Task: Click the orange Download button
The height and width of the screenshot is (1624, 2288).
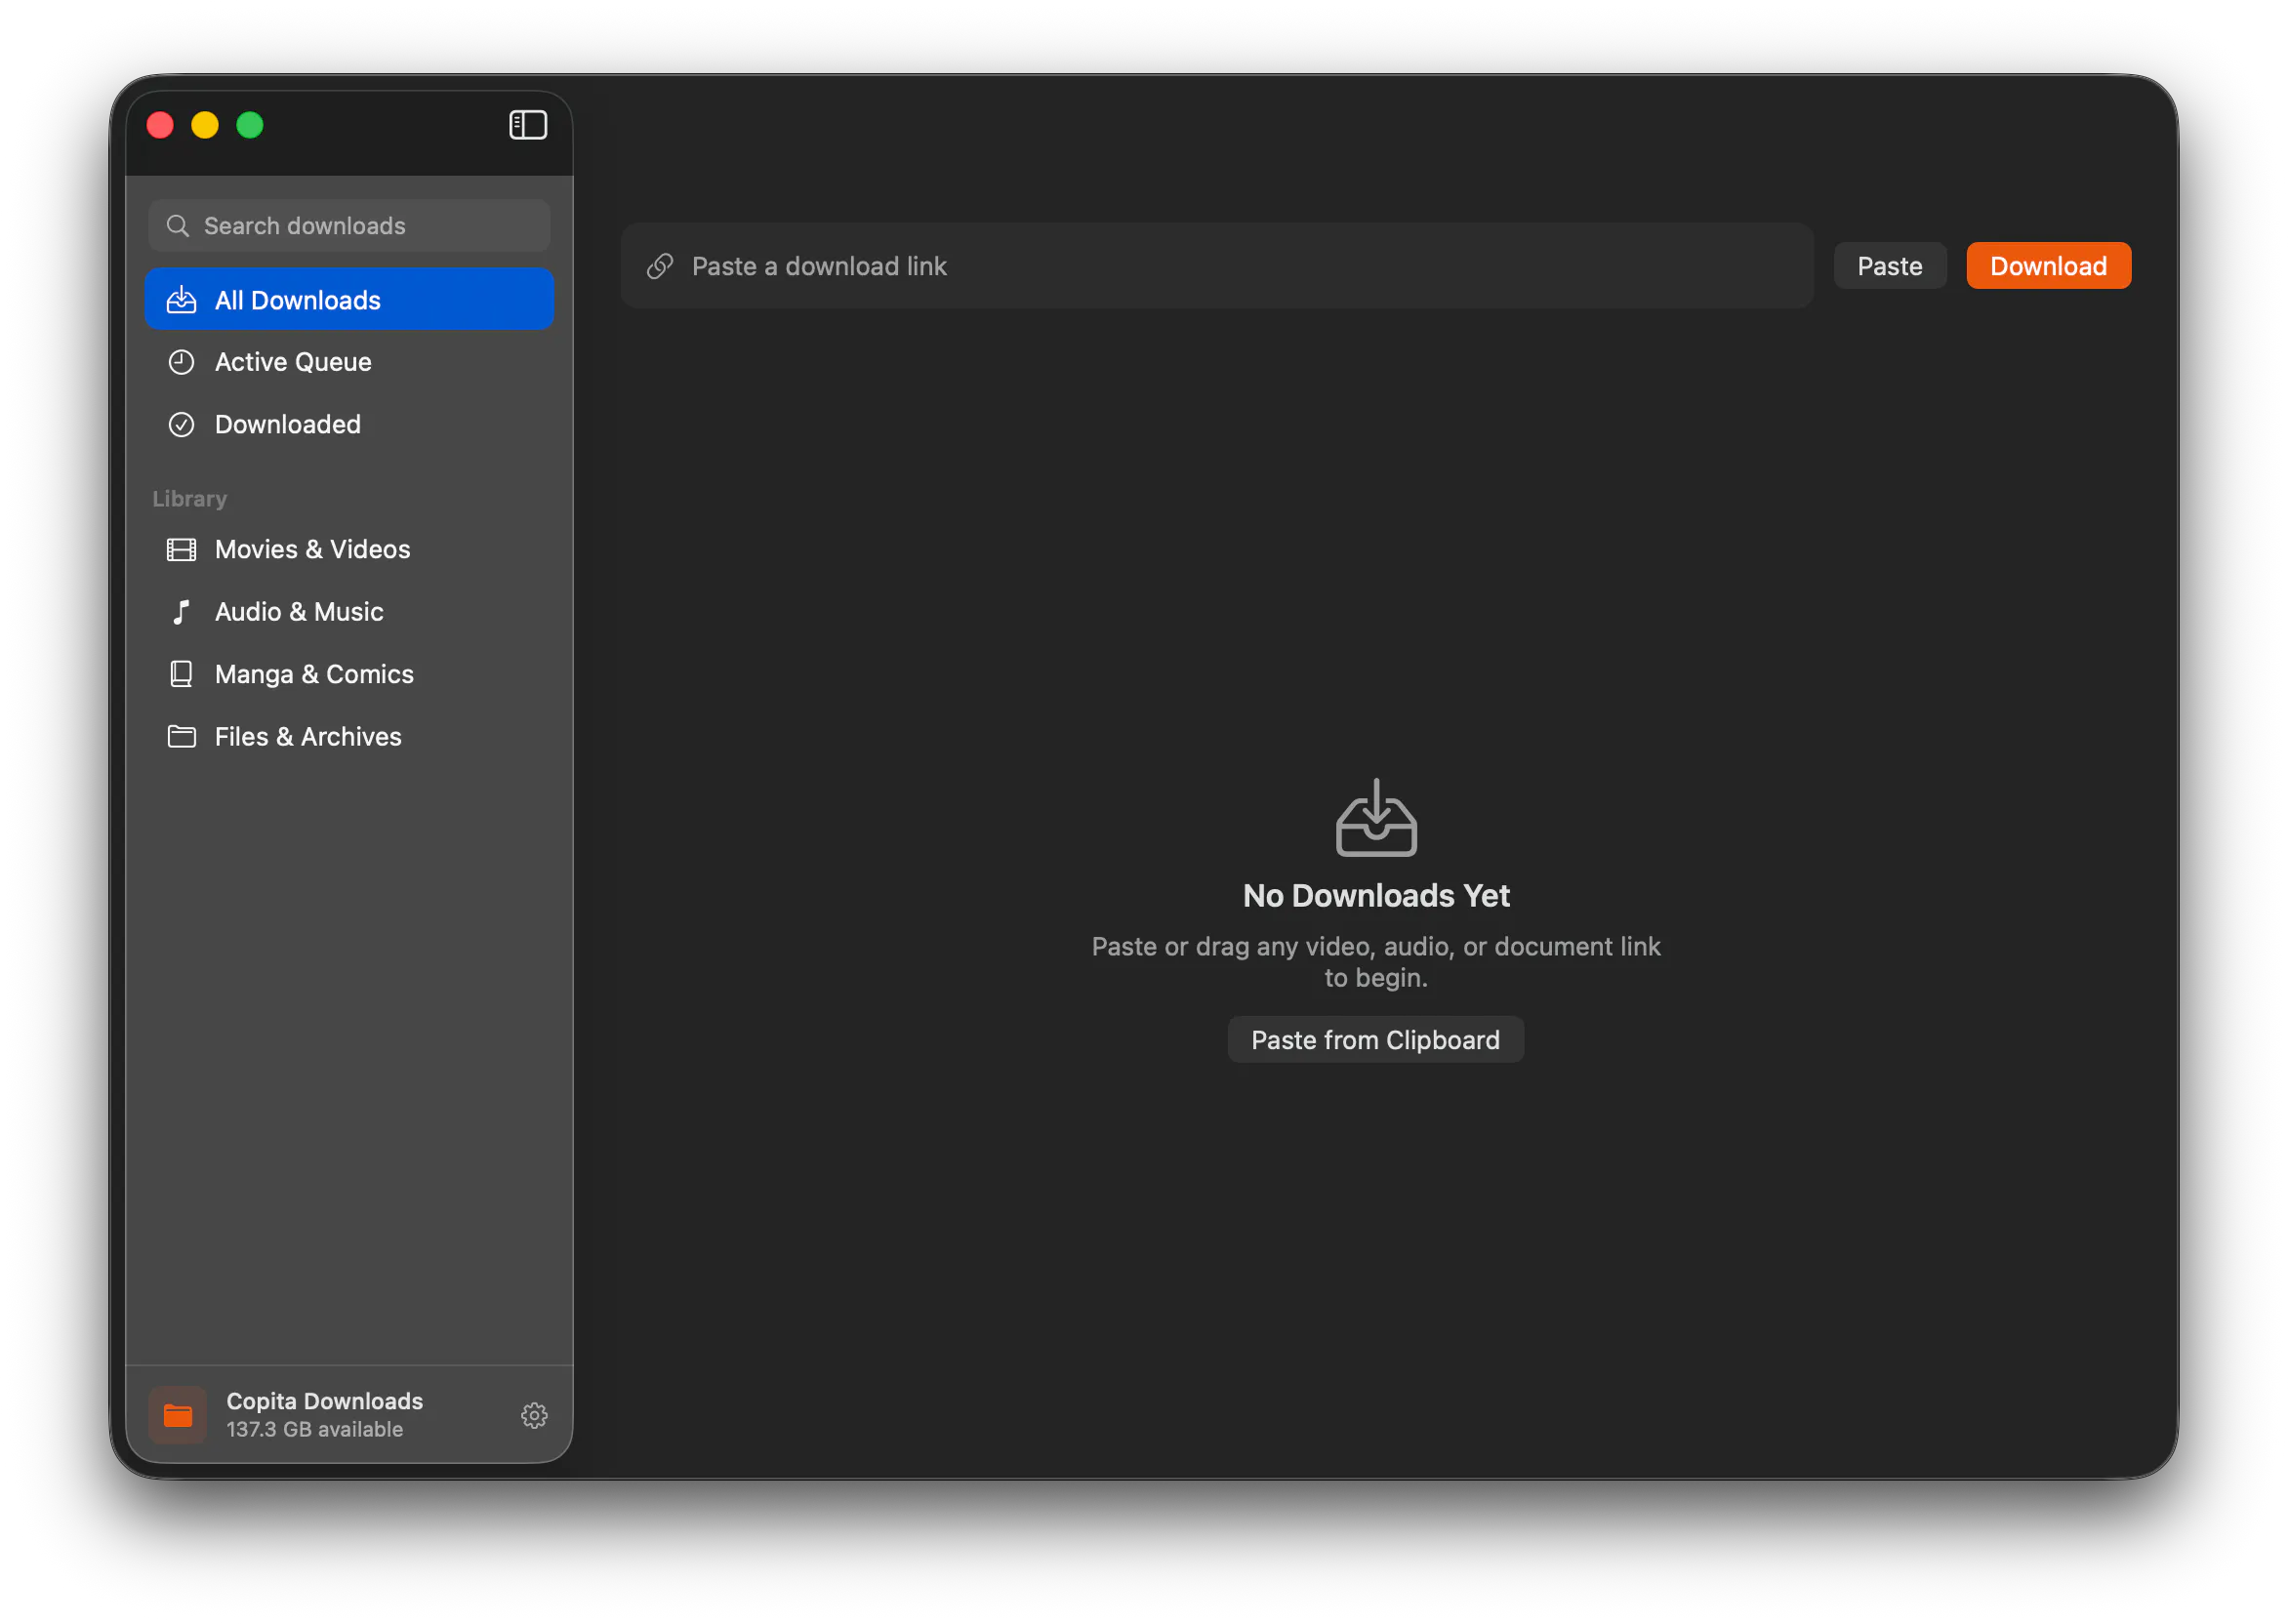Action: point(2048,266)
